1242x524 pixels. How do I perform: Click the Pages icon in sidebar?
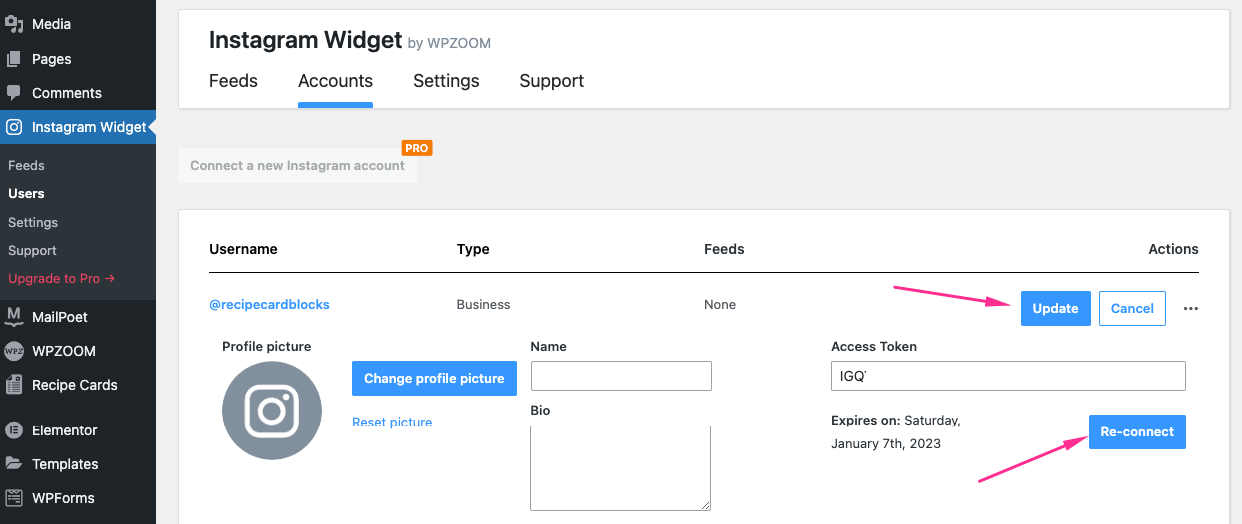pos(14,59)
